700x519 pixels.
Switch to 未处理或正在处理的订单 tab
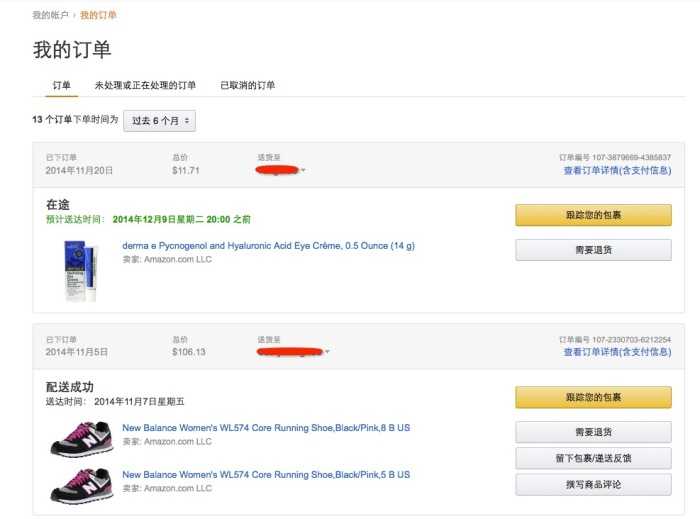click(x=145, y=85)
